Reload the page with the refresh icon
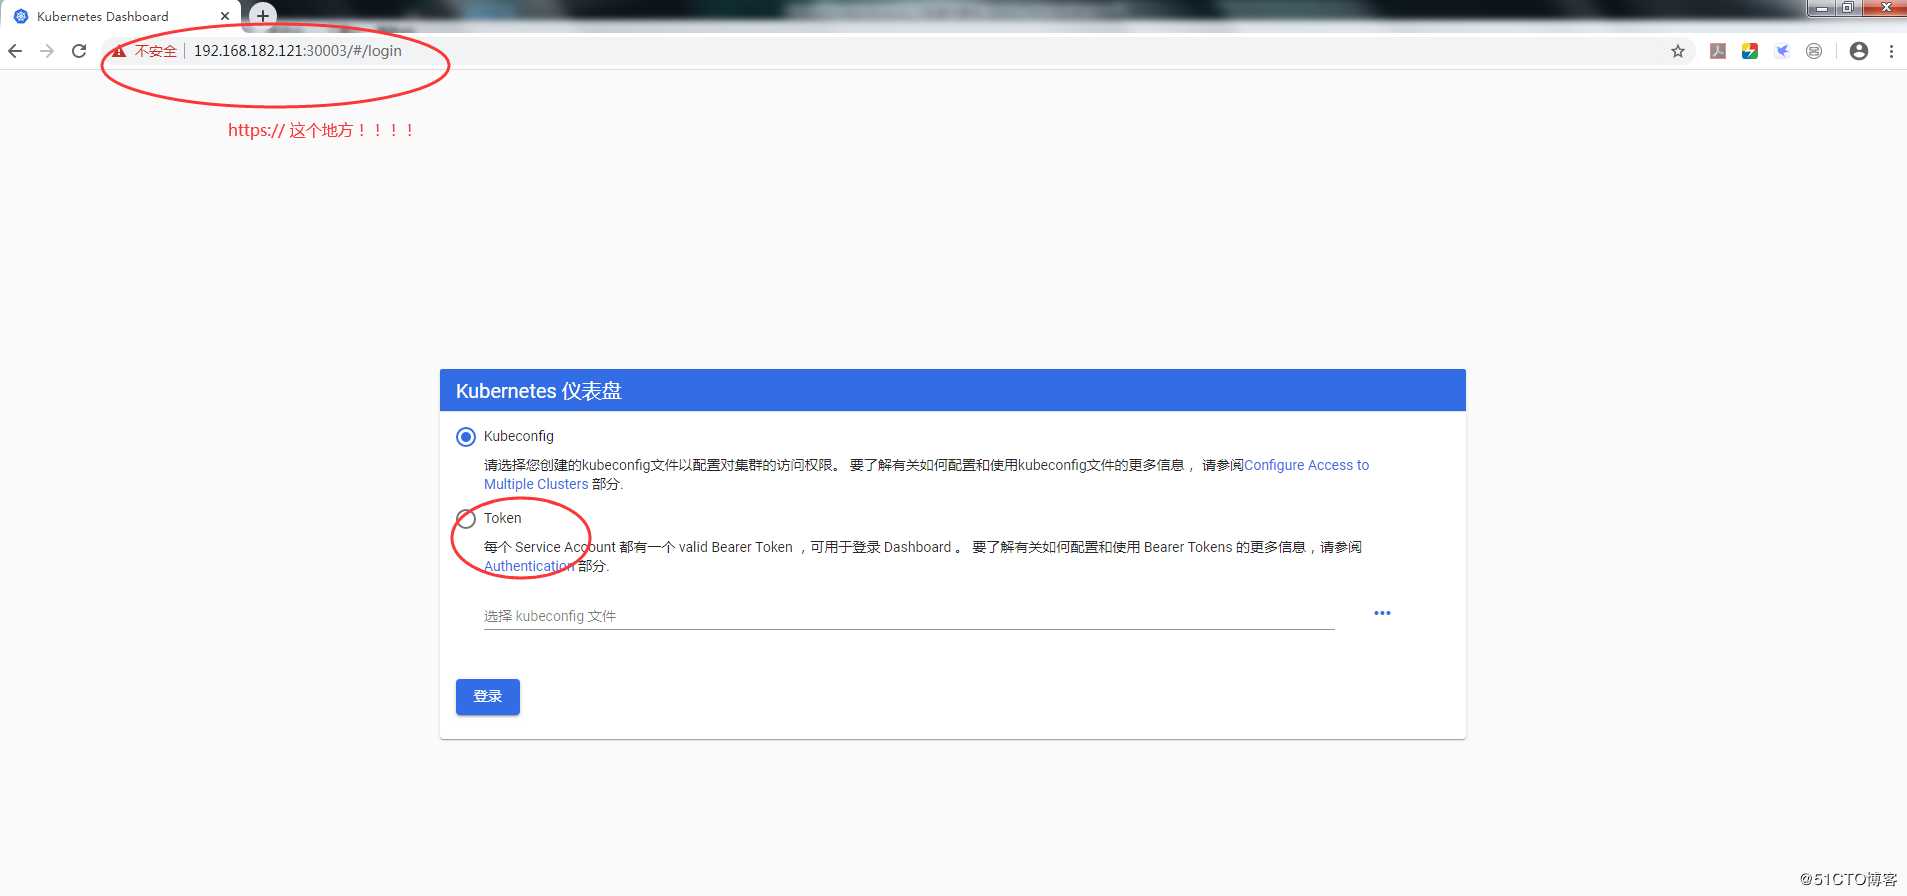Image resolution: width=1907 pixels, height=896 pixels. 79,51
